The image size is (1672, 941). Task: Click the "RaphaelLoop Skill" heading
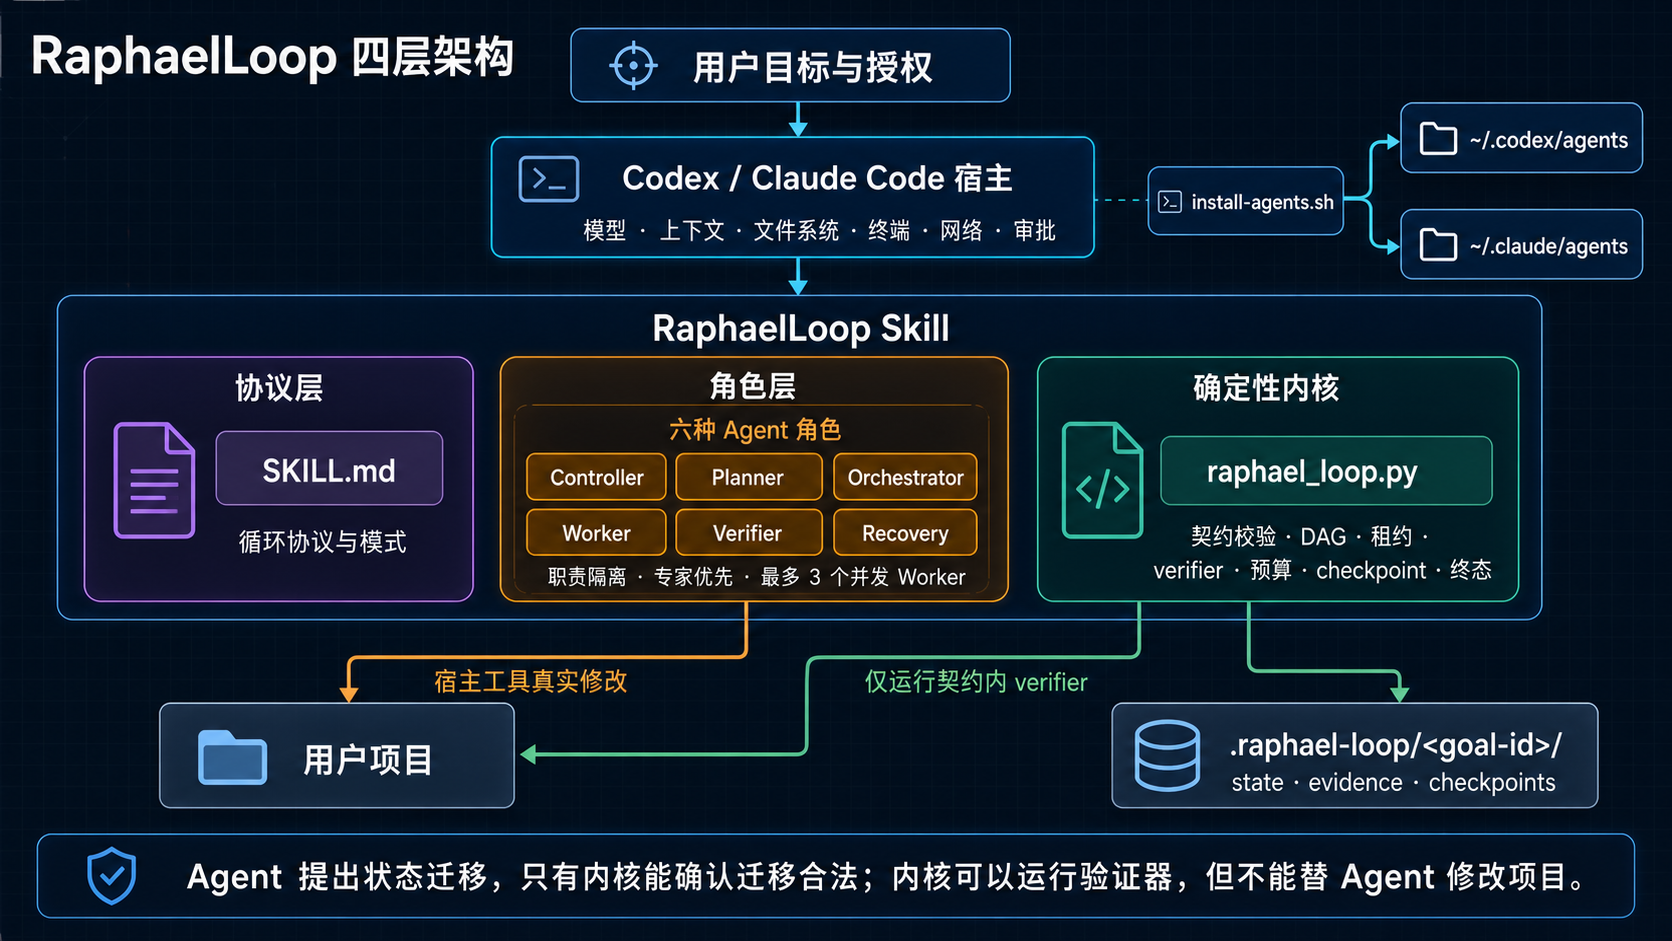click(801, 328)
